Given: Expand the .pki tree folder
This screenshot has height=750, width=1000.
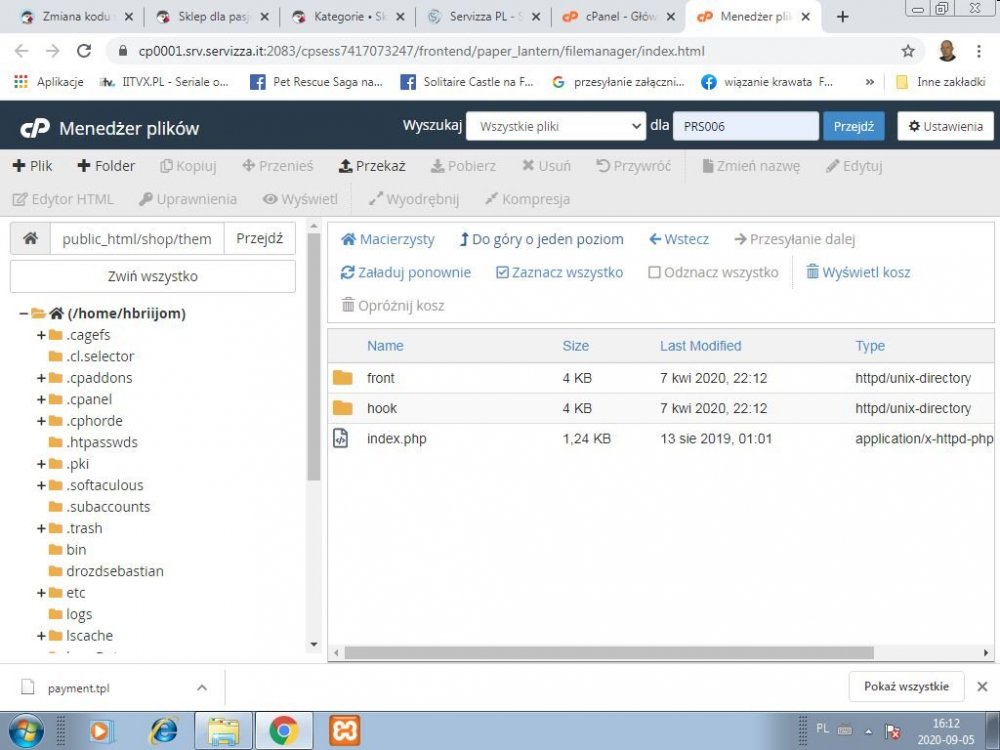Looking at the screenshot, I should pos(41,464).
